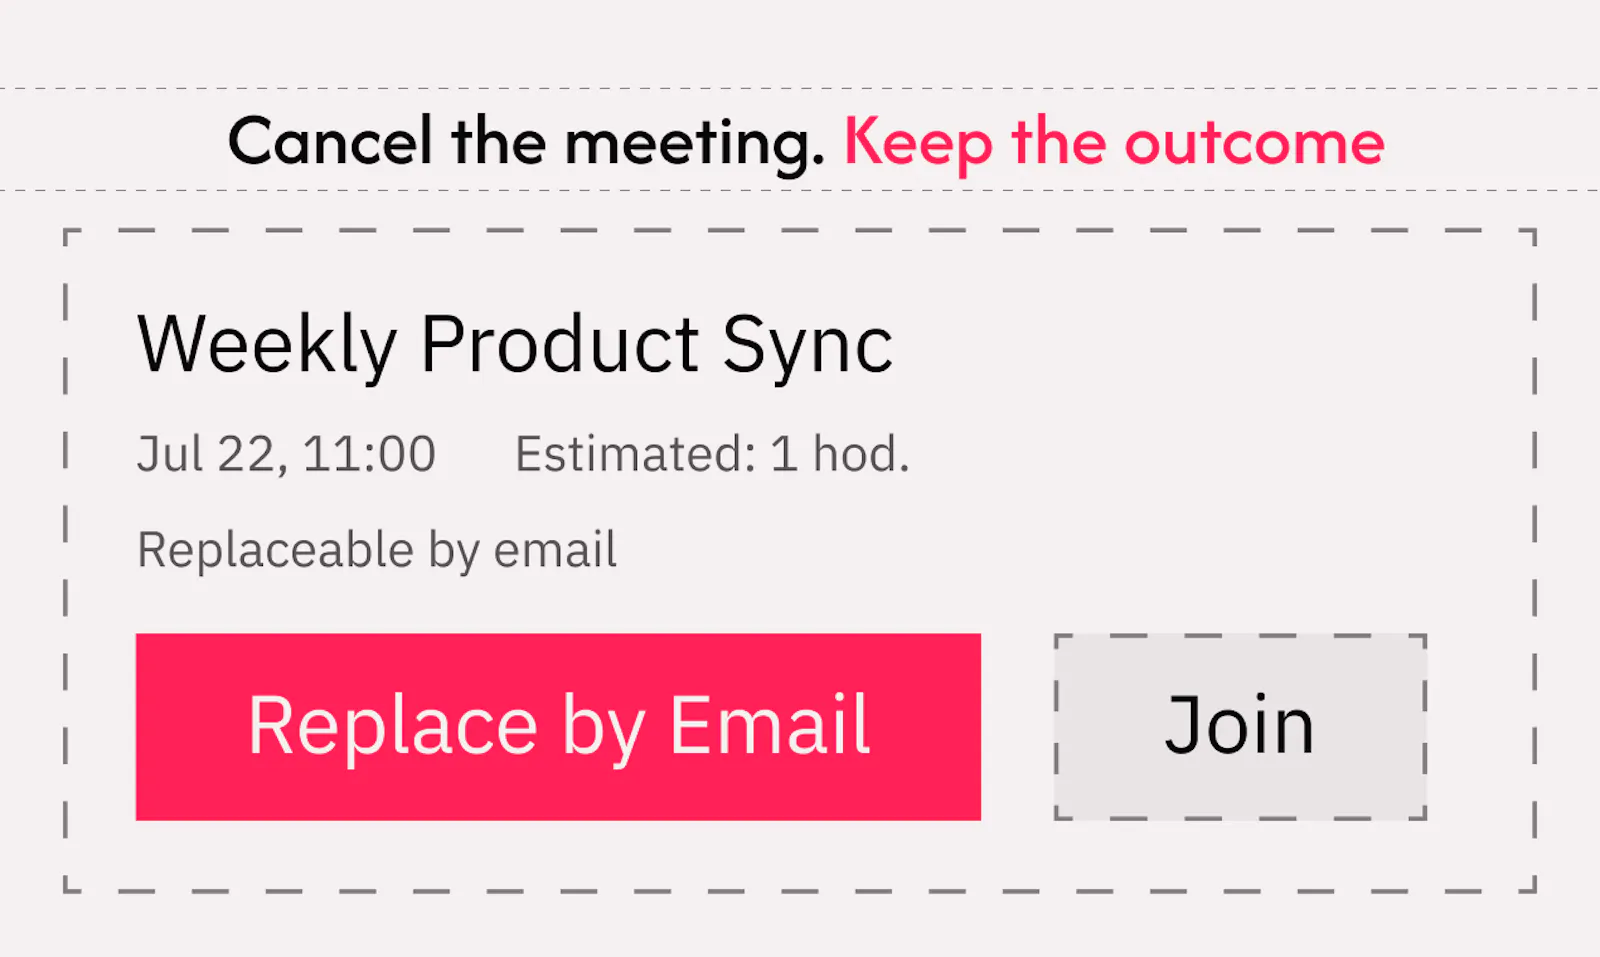Select the 1 hod. duration value
Screen dimensions: 1600x957
(x=840, y=455)
